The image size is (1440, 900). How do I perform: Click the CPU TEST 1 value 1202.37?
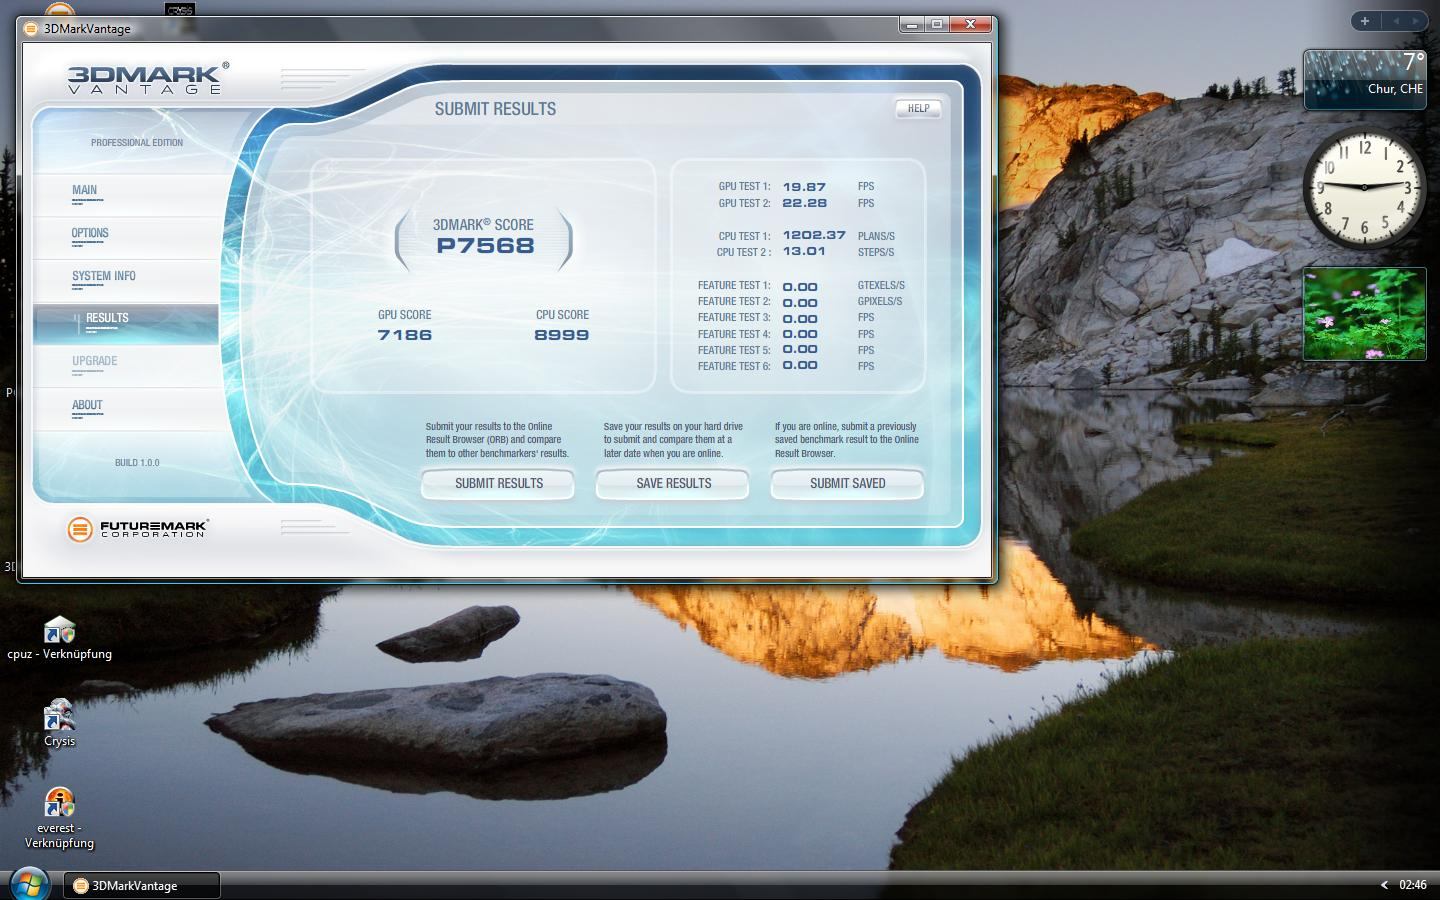click(x=814, y=236)
